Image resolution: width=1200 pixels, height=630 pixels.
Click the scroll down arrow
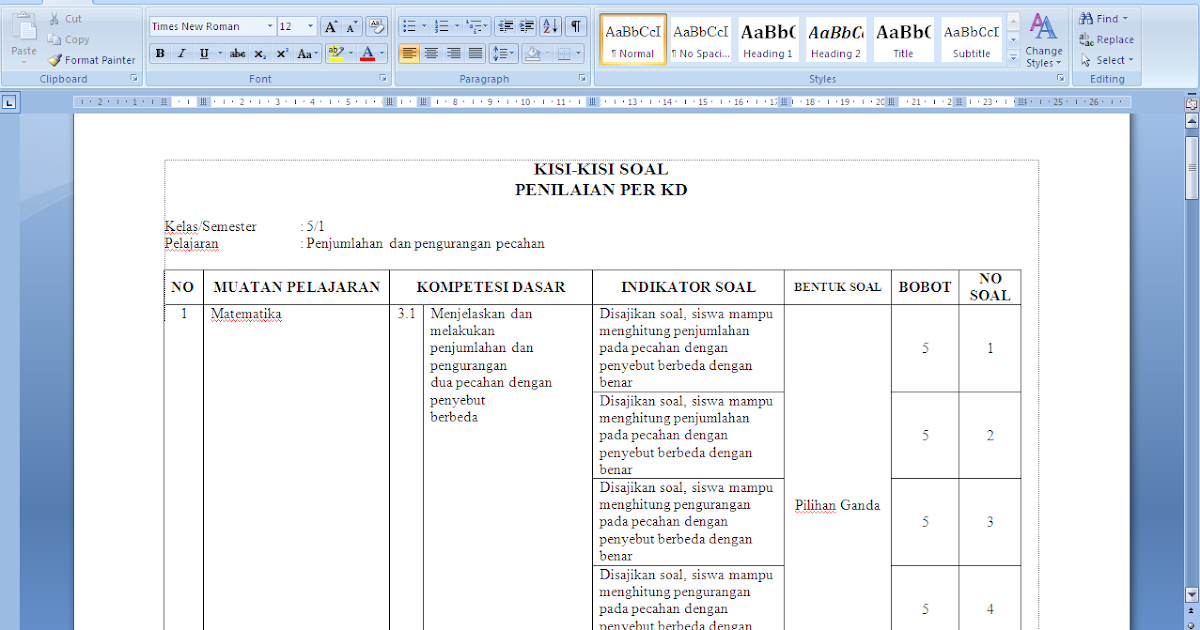1191,595
